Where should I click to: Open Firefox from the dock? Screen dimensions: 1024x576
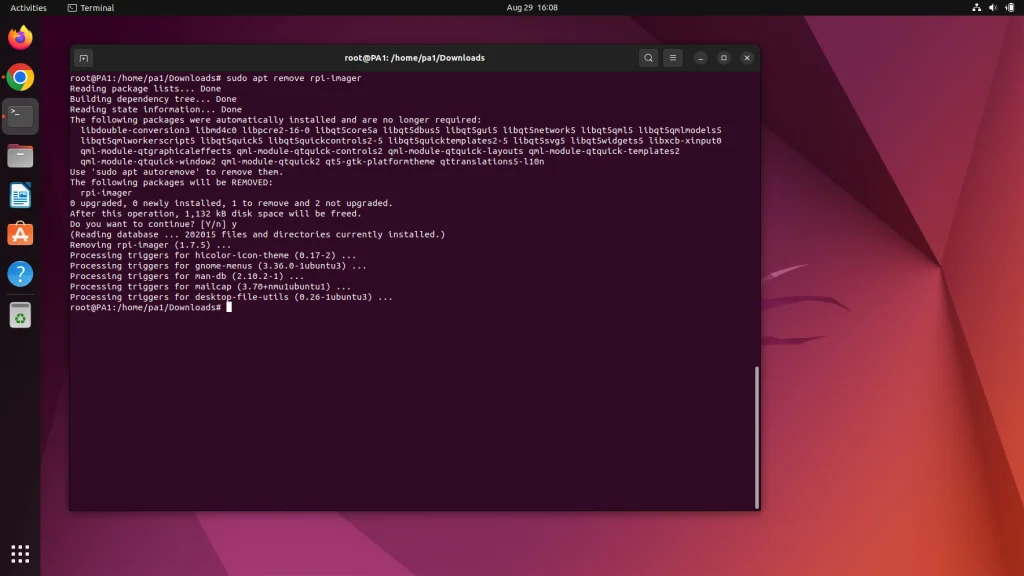click(x=20, y=37)
